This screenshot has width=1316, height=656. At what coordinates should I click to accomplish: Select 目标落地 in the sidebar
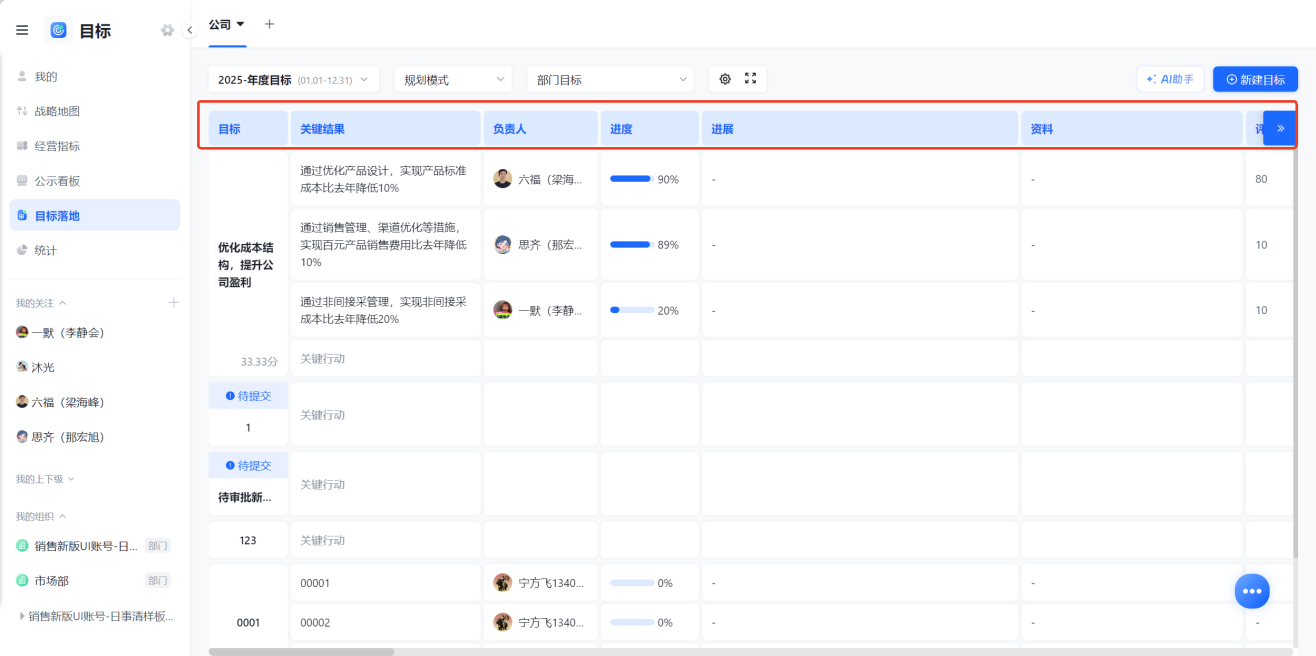point(95,215)
